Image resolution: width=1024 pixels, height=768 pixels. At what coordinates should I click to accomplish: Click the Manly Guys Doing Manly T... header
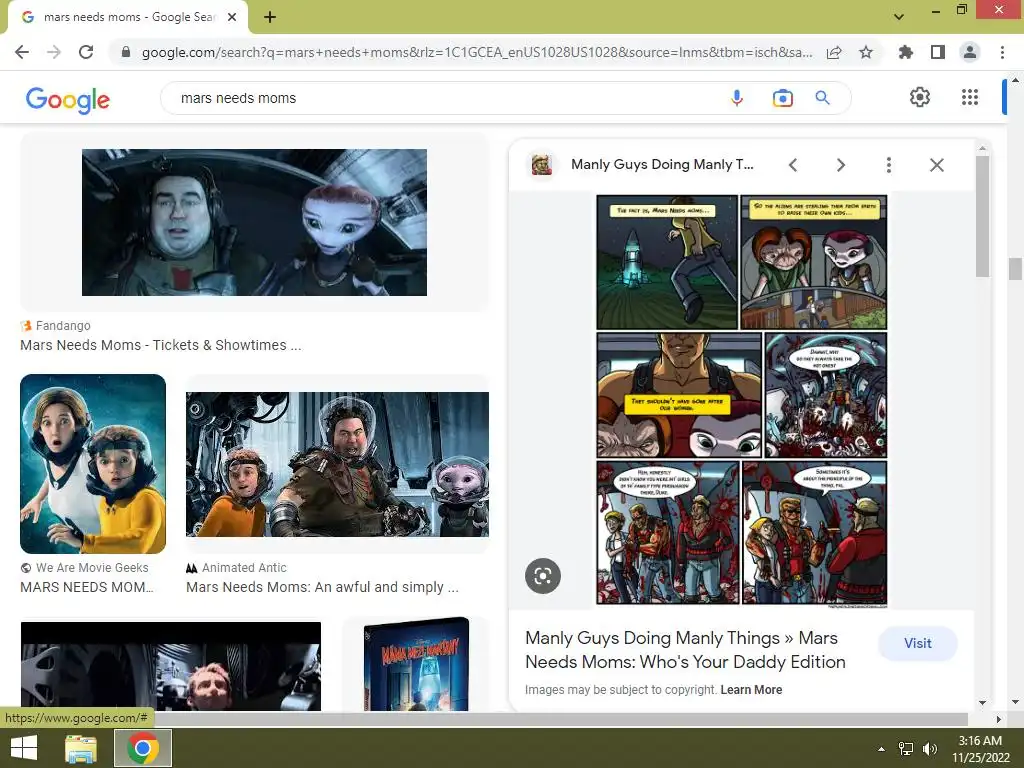click(662, 165)
